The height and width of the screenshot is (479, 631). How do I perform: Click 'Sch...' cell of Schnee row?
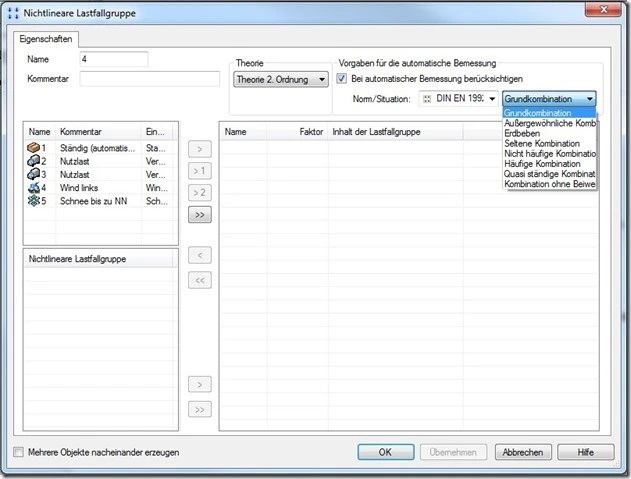(x=157, y=201)
